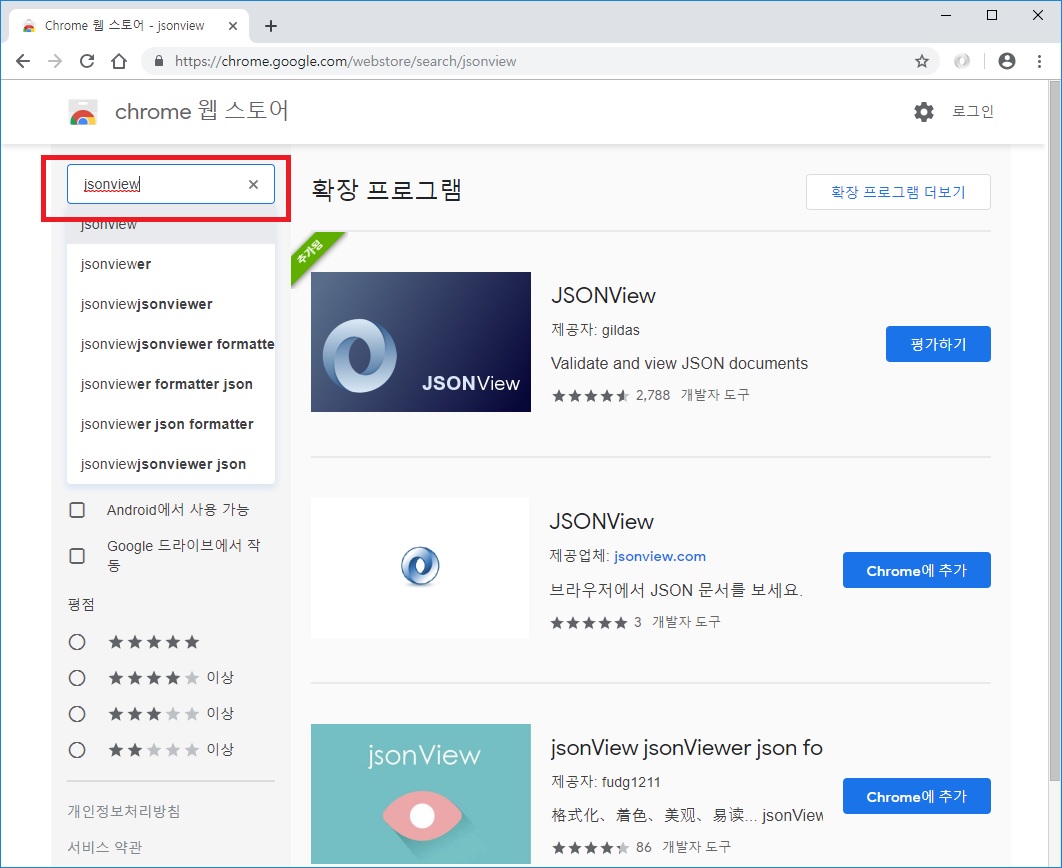Add fudg1211 jsonView with 'Chrome에 추가'

point(916,796)
